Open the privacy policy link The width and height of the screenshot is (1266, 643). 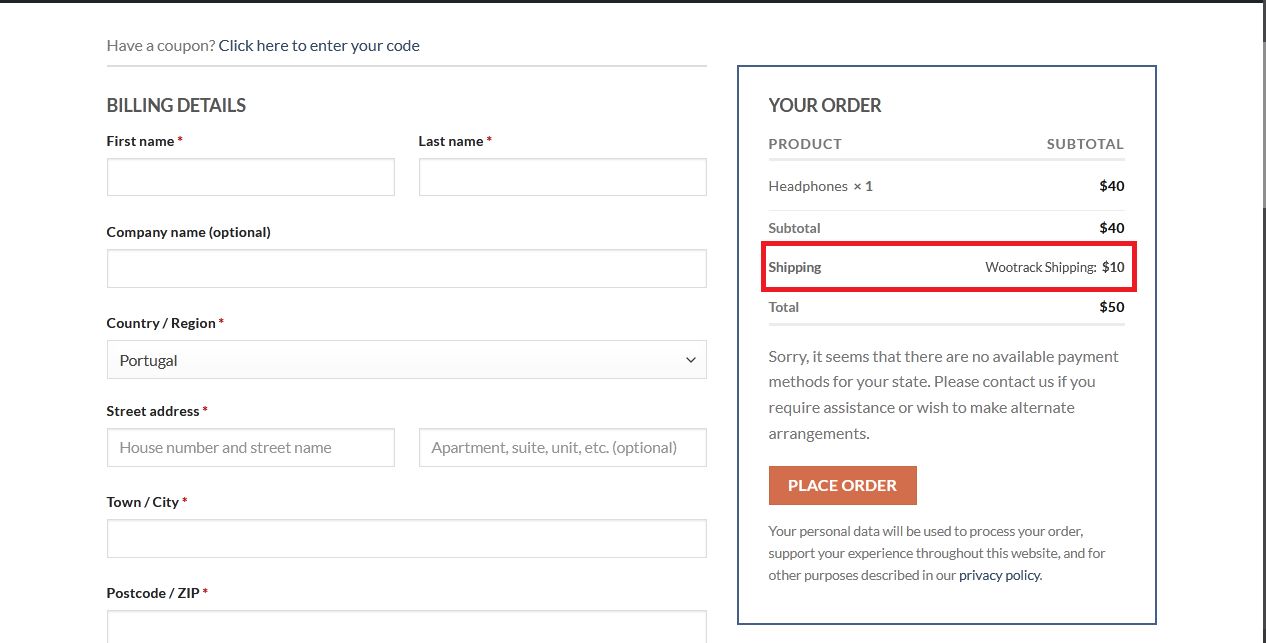pyautogui.click(x=999, y=575)
